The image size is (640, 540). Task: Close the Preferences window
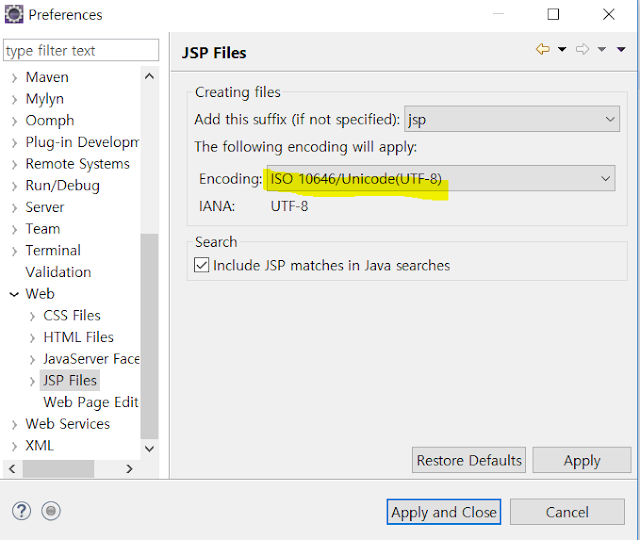609,14
